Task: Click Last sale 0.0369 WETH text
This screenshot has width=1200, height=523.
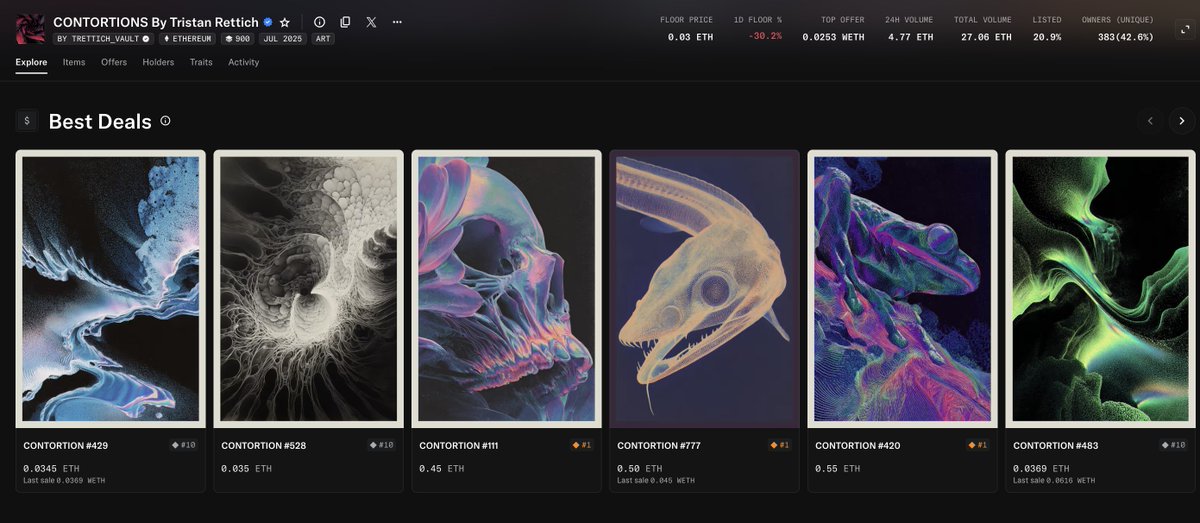Action: pyautogui.click(x=64, y=481)
